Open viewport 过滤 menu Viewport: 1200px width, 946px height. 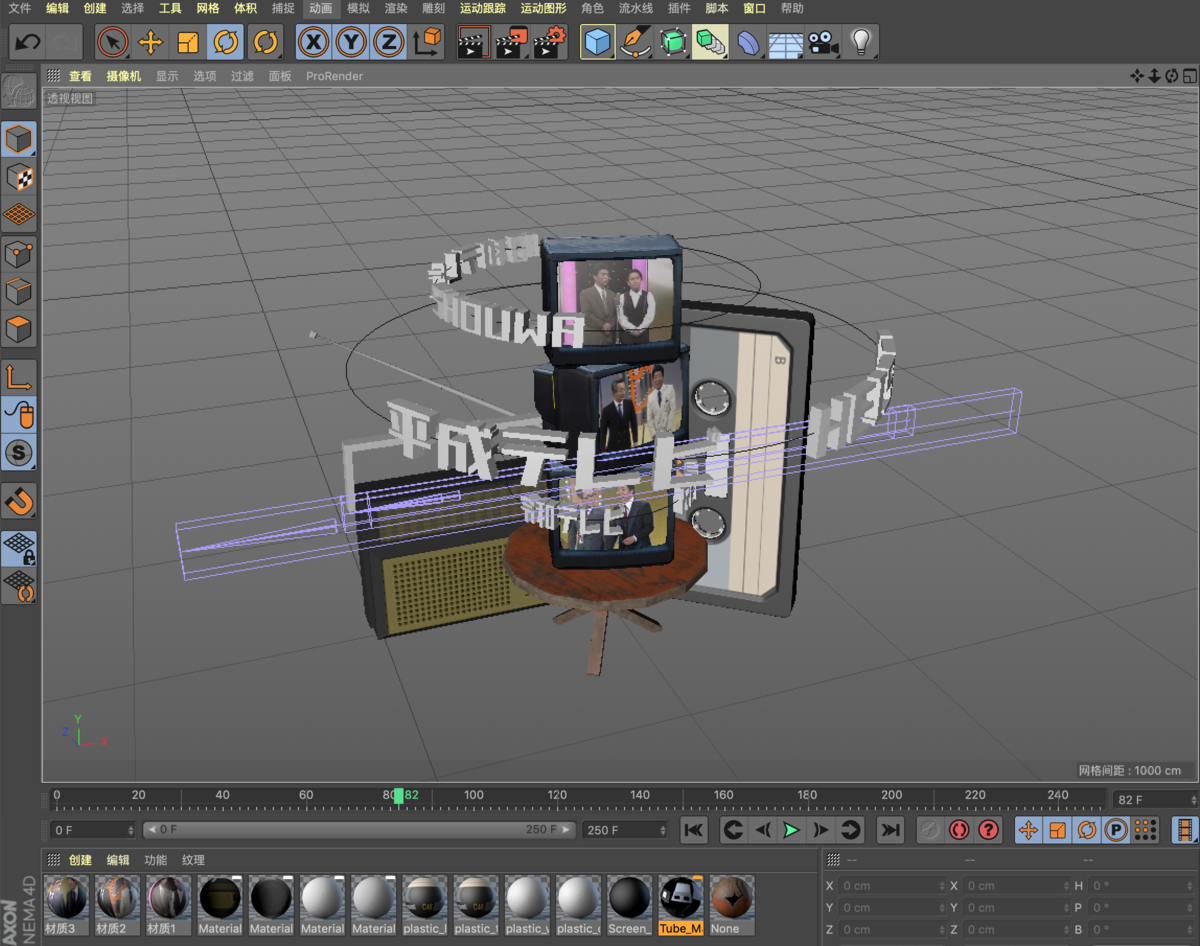[x=242, y=76]
